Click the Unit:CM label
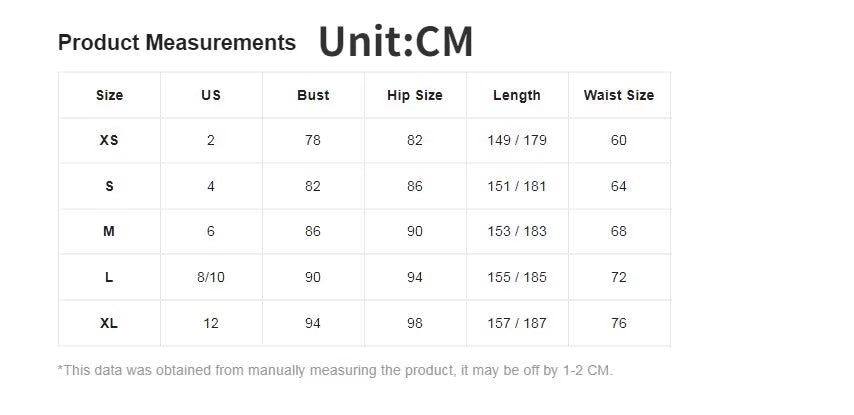854x415 pixels. coord(395,42)
